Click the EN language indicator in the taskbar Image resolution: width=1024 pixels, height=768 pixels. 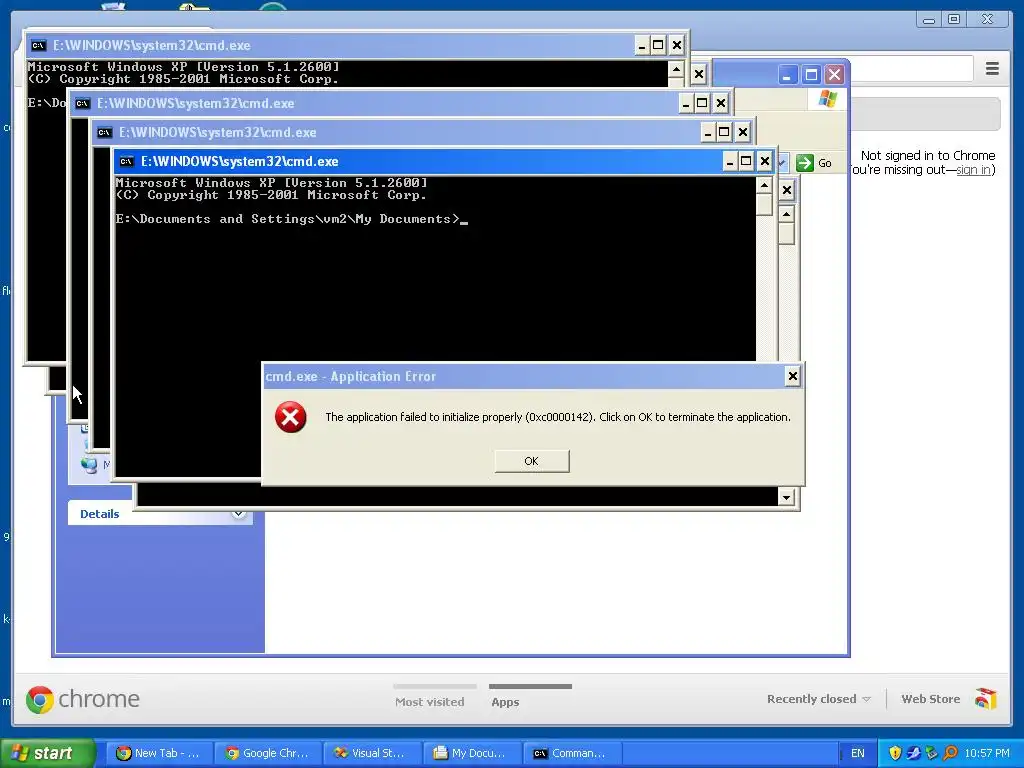857,753
